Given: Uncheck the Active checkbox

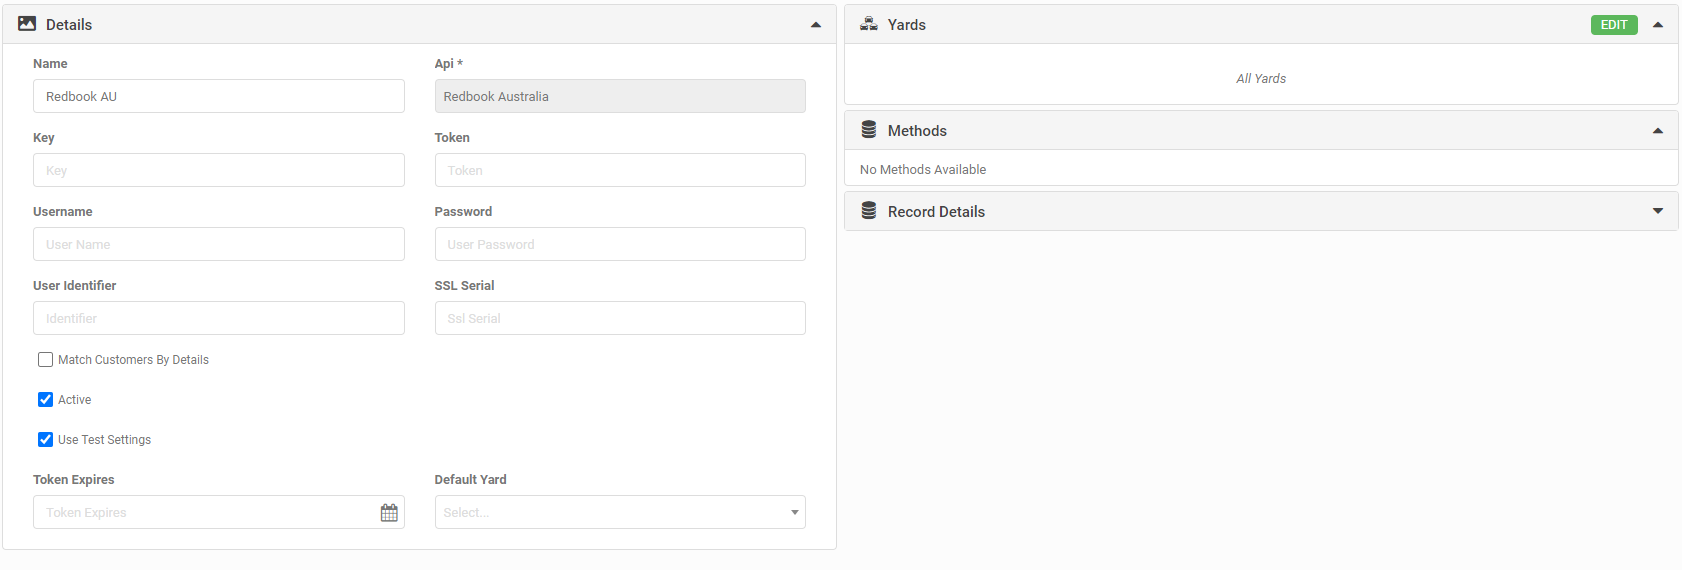Looking at the screenshot, I should 46,400.
